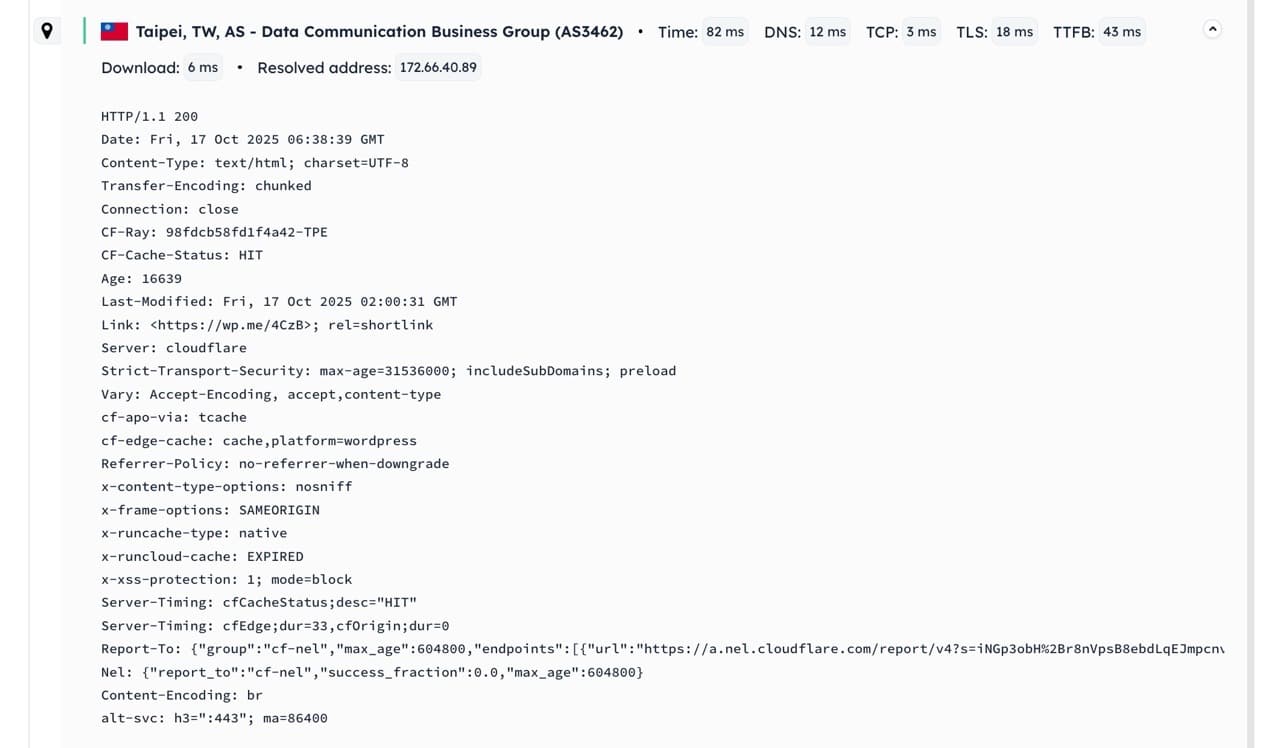Collapse the Taipei result with chevron button
1280x748 pixels.
pos(1212,30)
